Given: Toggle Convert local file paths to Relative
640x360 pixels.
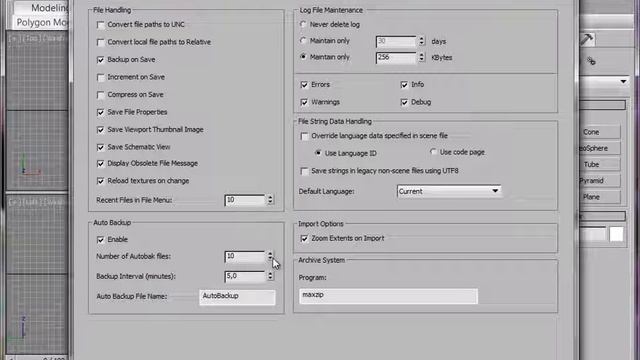Looking at the screenshot, I should click(x=100, y=42).
